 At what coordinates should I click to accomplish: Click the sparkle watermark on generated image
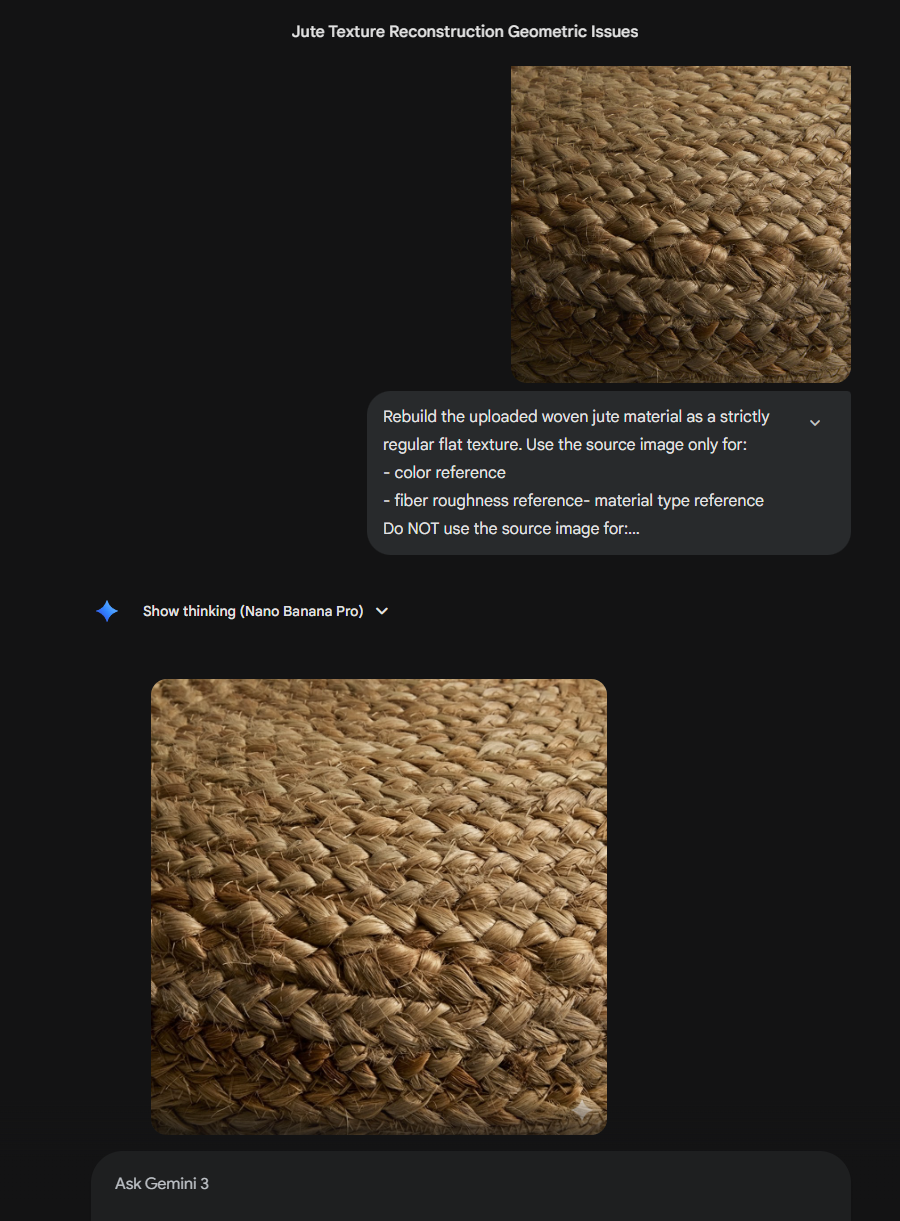coord(582,1110)
